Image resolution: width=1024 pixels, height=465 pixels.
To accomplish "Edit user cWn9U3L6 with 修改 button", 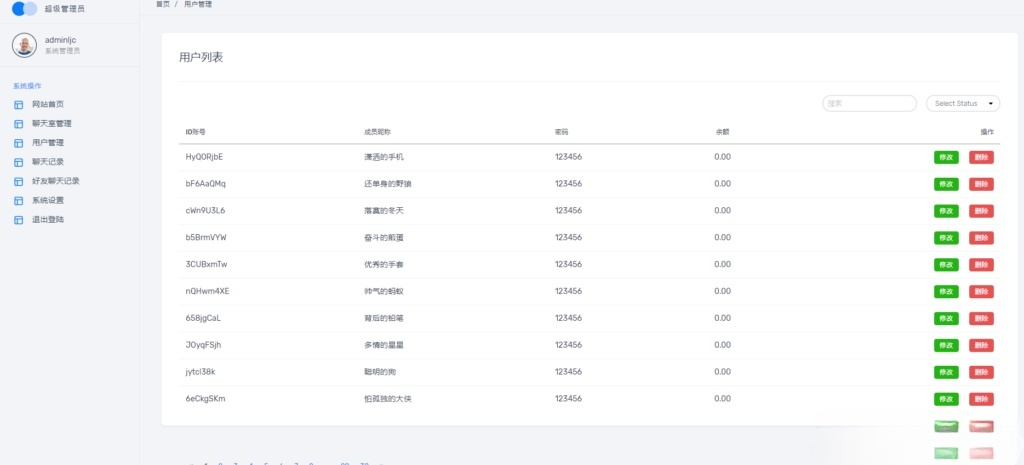I will click(x=946, y=211).
